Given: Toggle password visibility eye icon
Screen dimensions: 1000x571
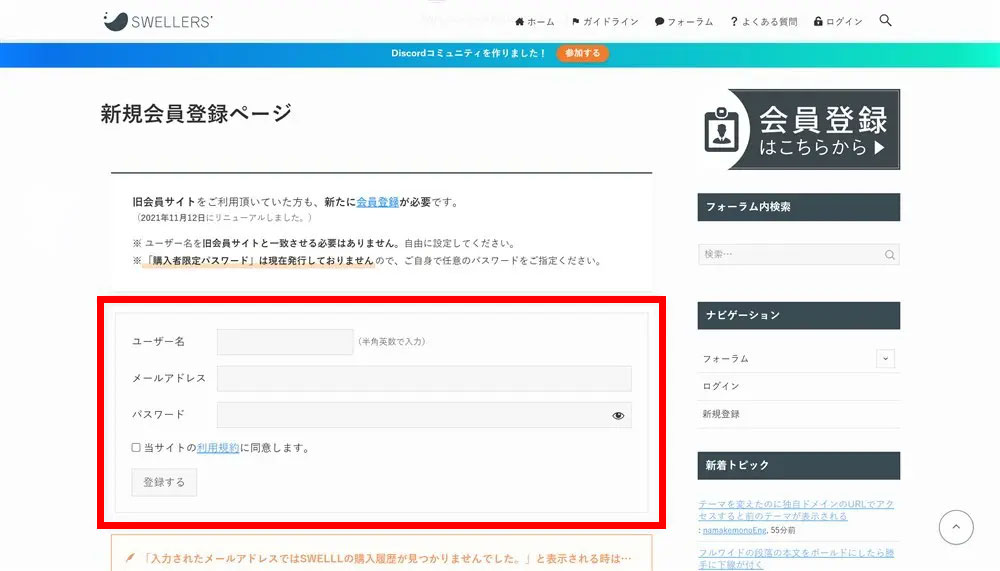Looking at the screenshot, I should click(x=618, y=415).
